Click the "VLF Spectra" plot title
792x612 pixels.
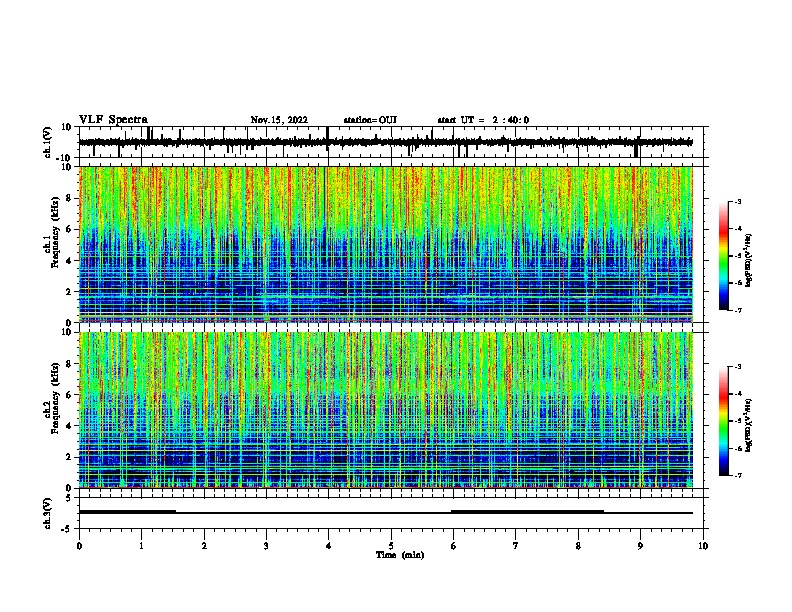pyautogui.click(x=113, y=120)
